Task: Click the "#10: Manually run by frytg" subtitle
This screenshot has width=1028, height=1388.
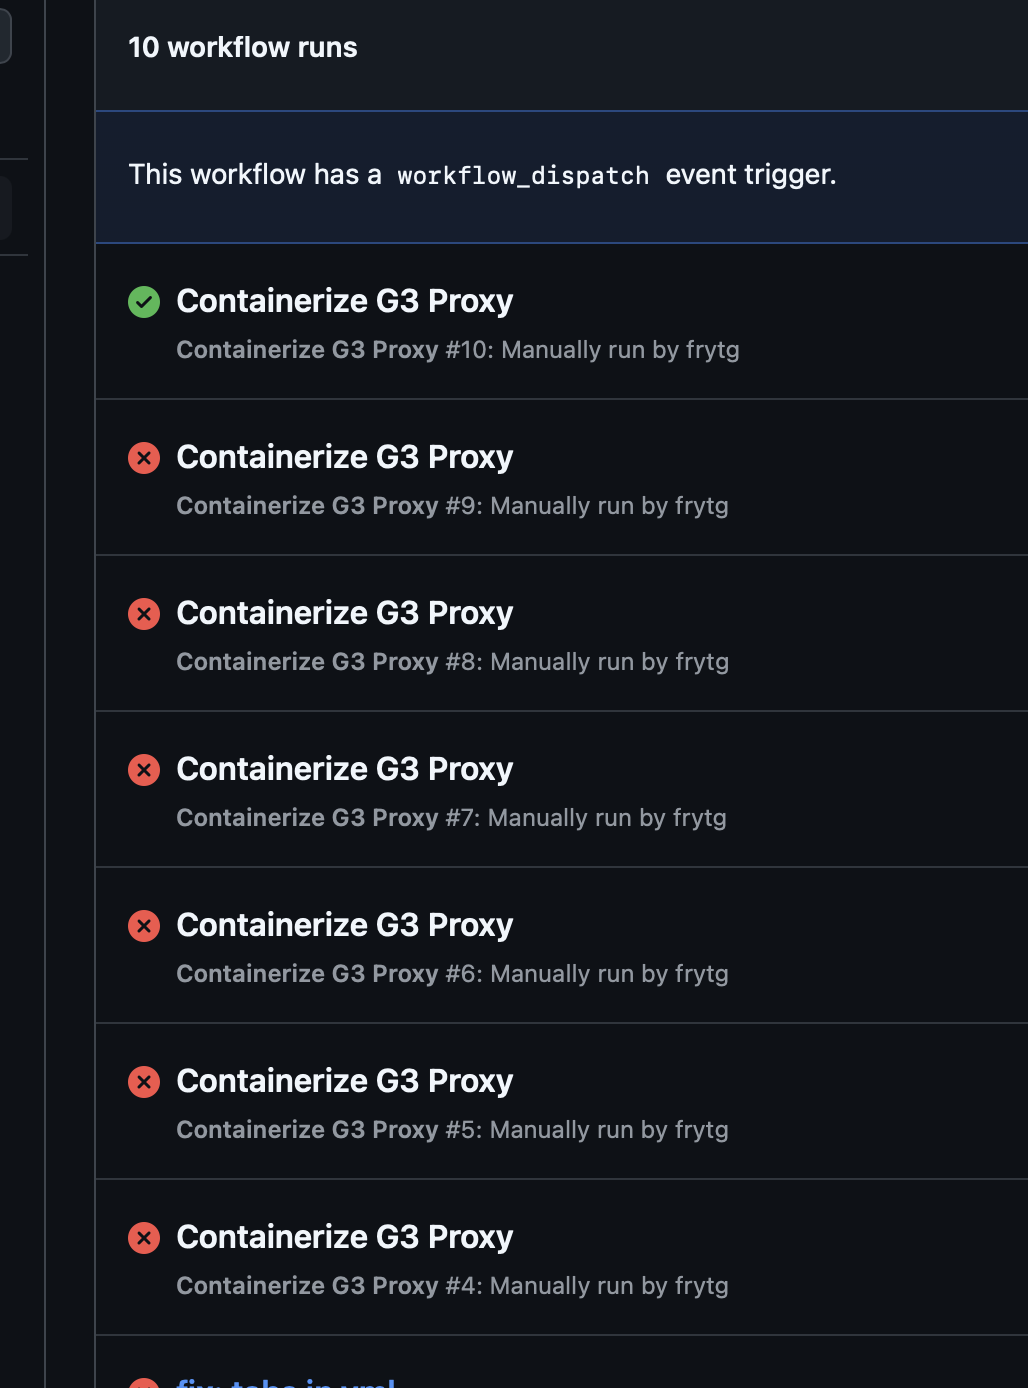Action: (x=592, y=350)
